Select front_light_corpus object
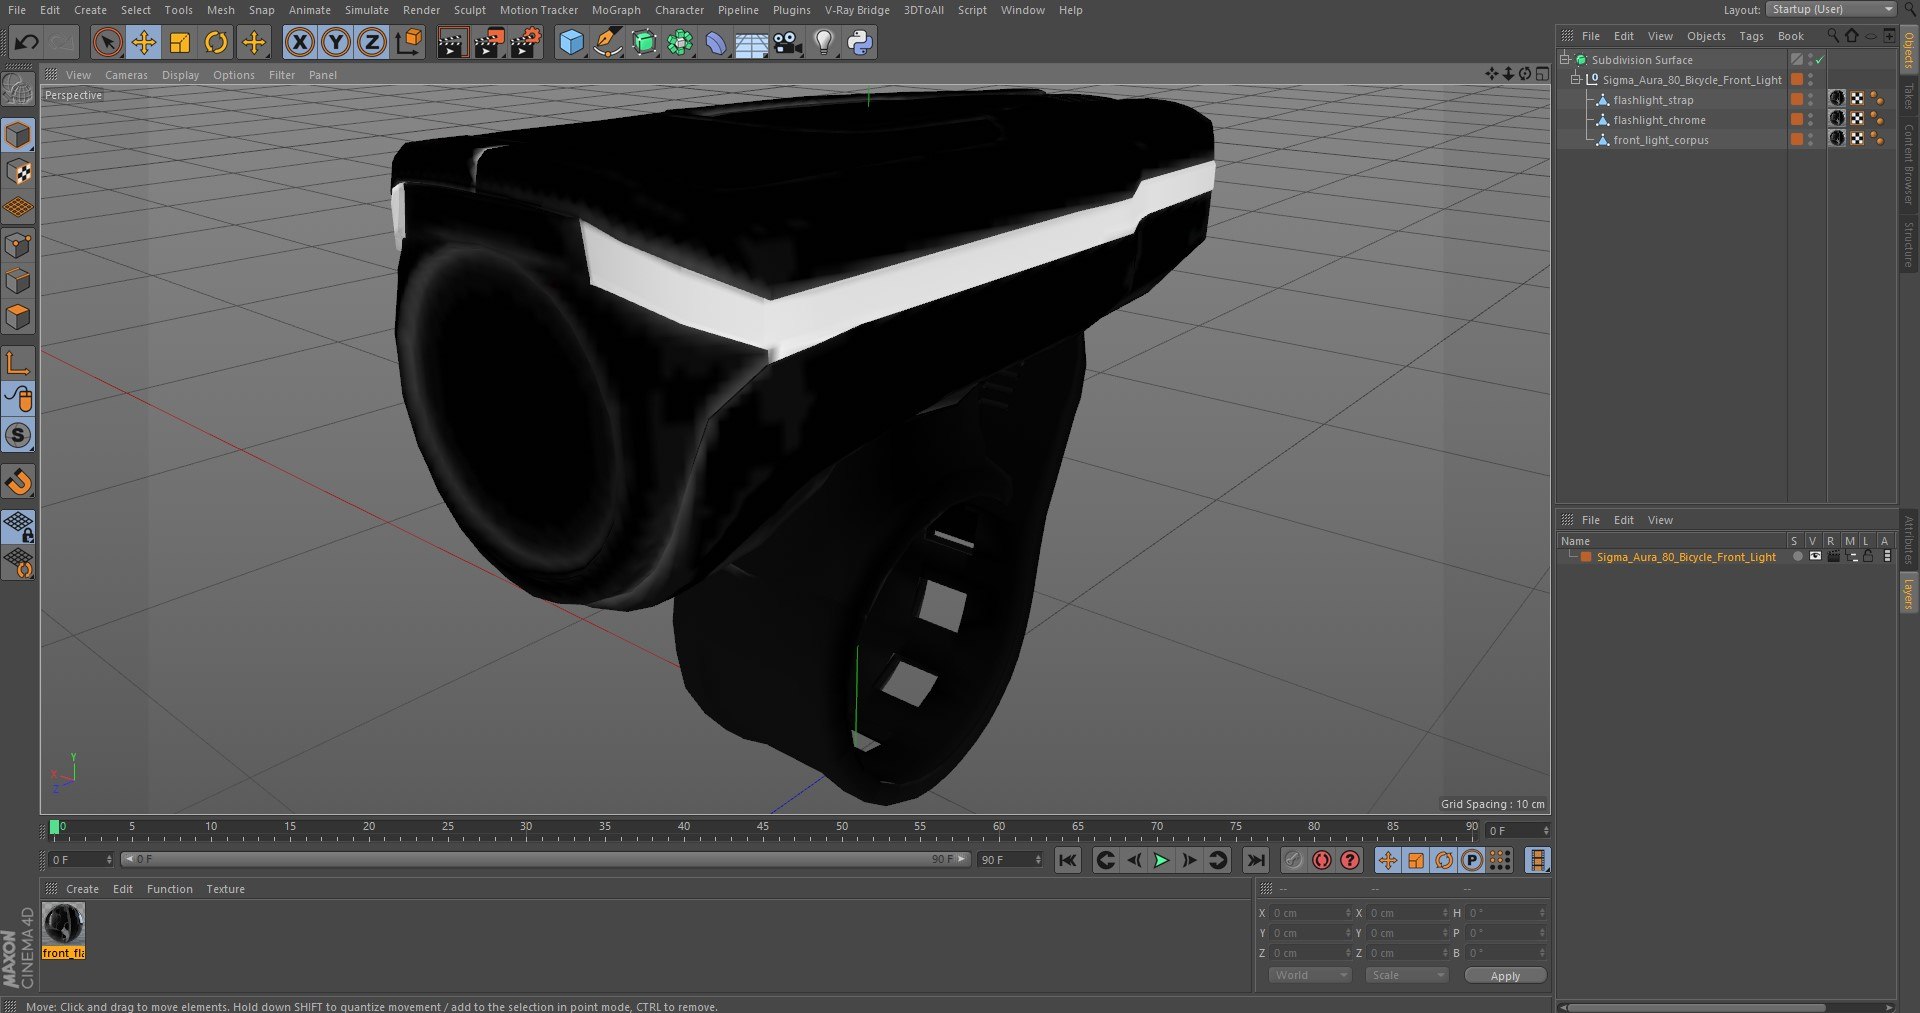 coord(1660,140)
